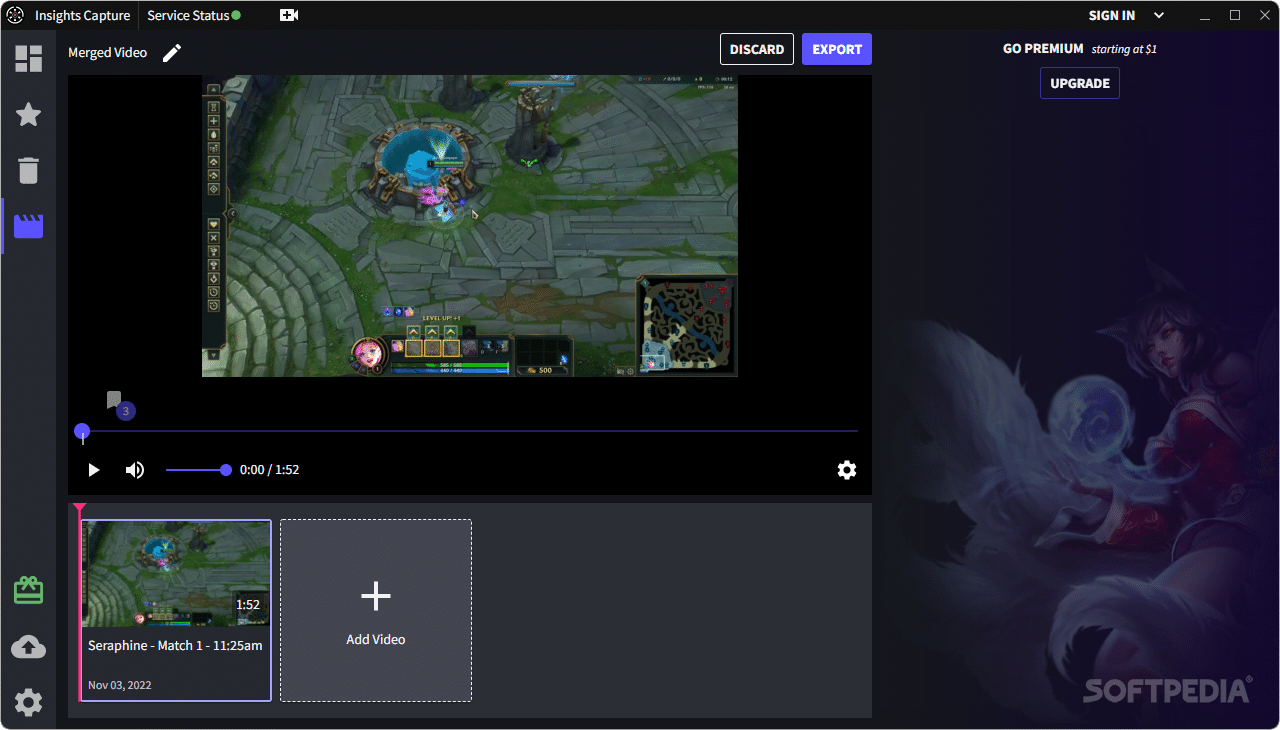The height and width of the screenshot is (730, 1280).
Task: Open the dashboard grid icon in the sidebar
Action: tap(28, 59)
